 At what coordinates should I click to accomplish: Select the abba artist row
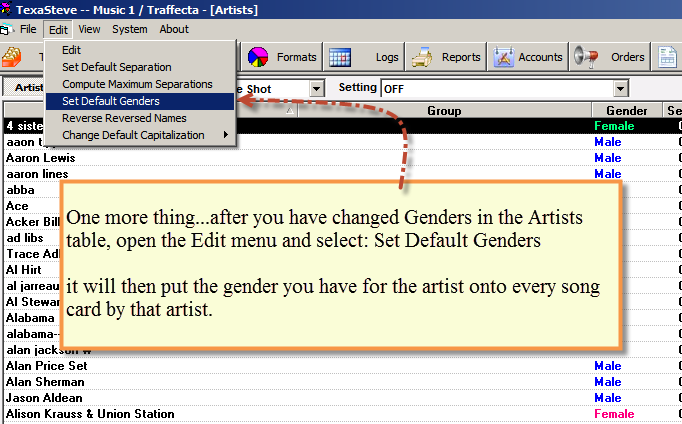[x=20, y=190]
